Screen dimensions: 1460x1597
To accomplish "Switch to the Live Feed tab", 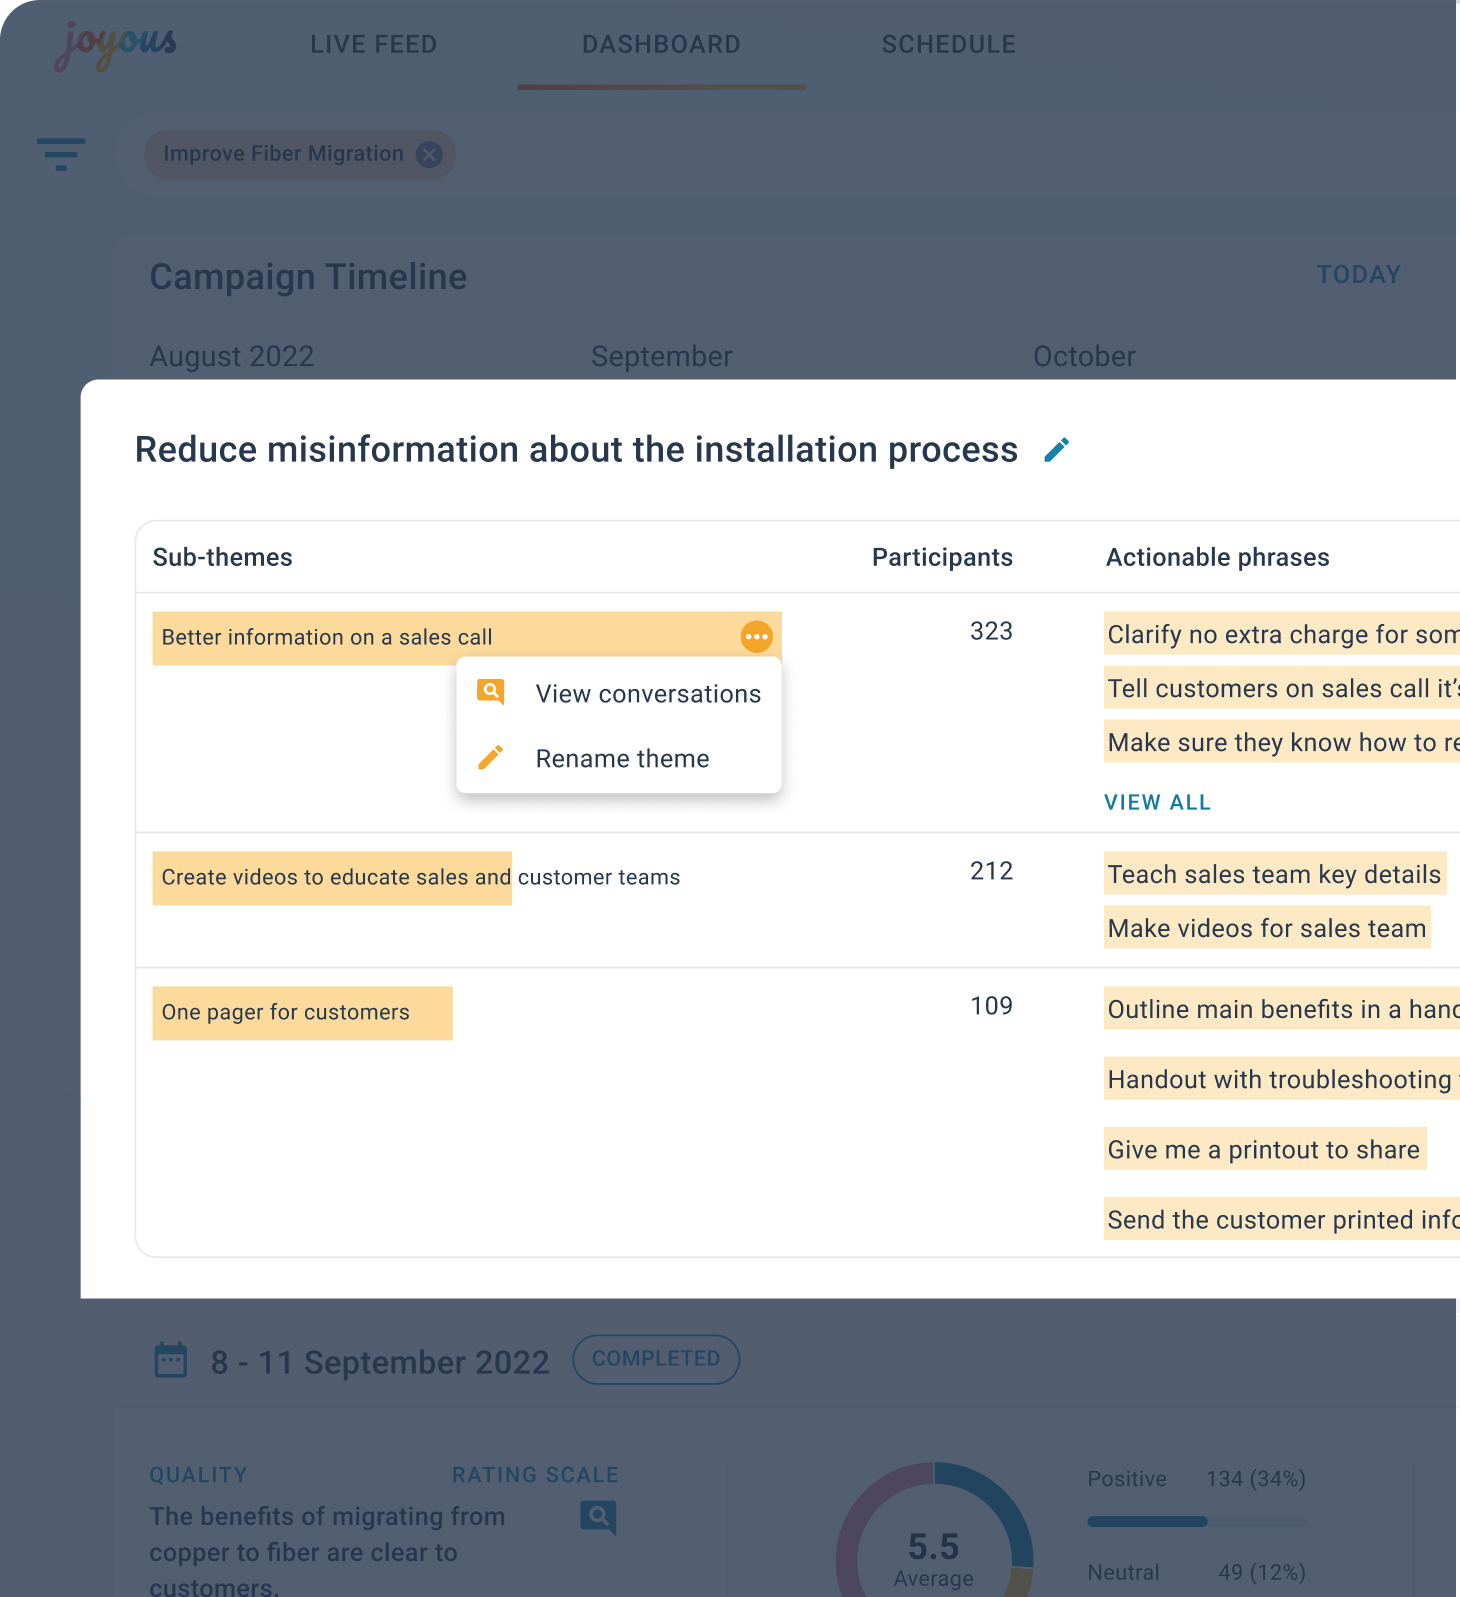I will 373,45.
